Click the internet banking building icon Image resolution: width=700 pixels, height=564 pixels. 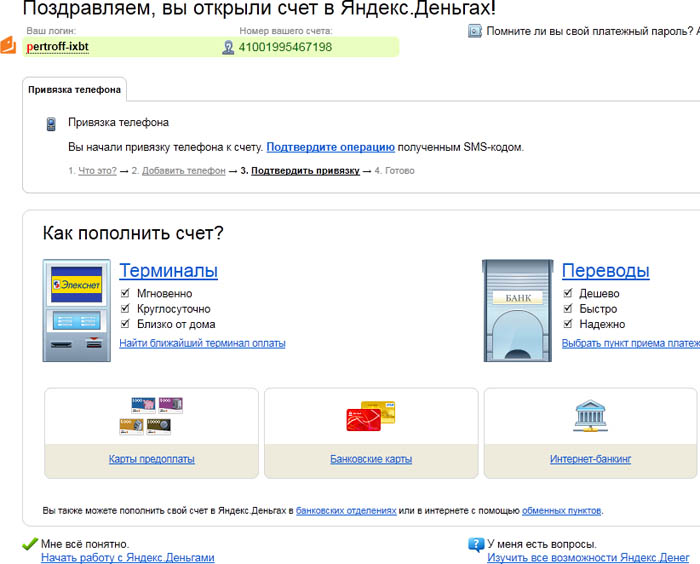click(x=590, y=416)
